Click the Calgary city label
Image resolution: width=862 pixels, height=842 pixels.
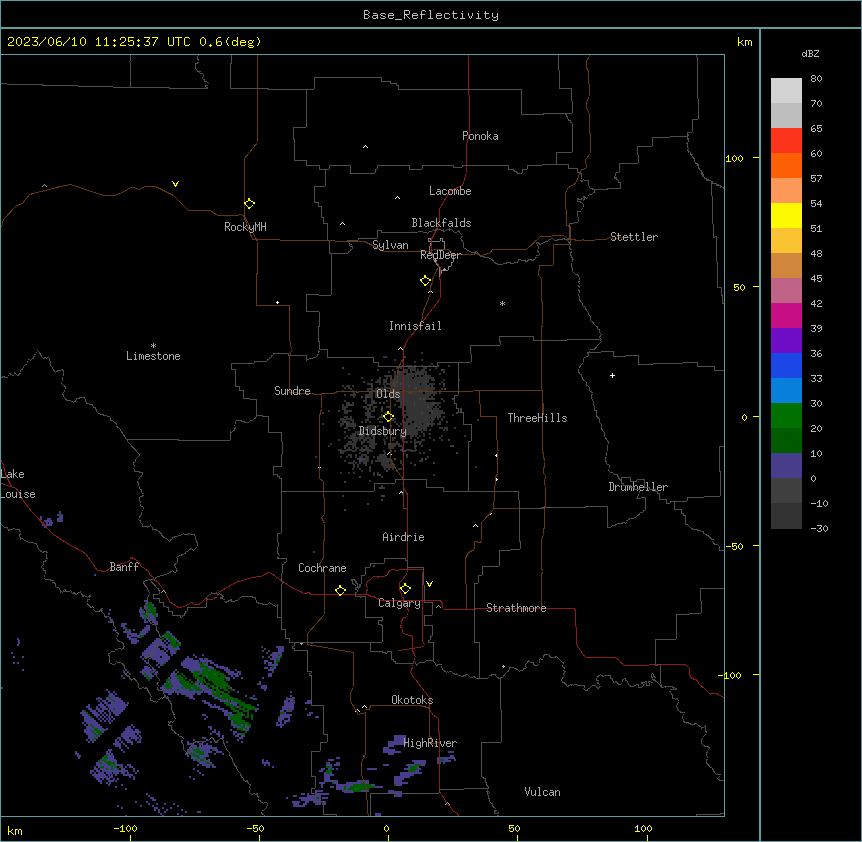399,603
